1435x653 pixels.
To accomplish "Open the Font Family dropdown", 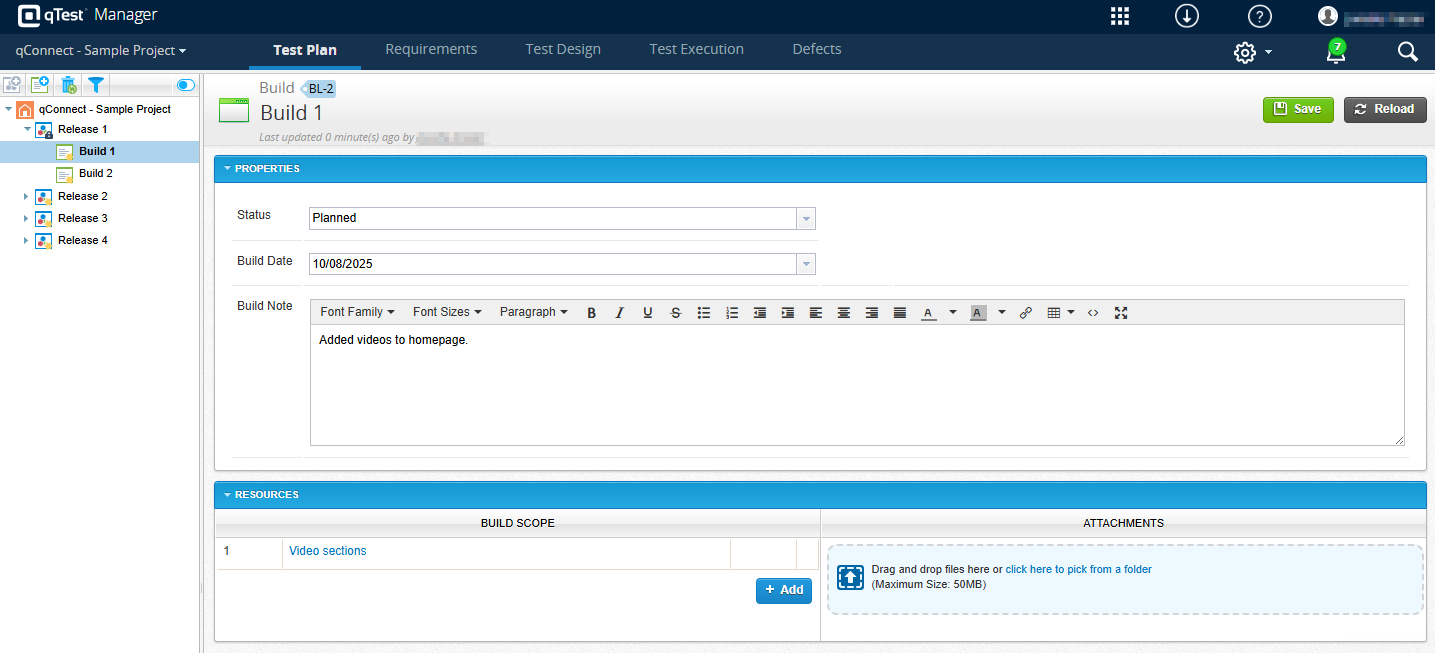I will (x=357, y=312).
